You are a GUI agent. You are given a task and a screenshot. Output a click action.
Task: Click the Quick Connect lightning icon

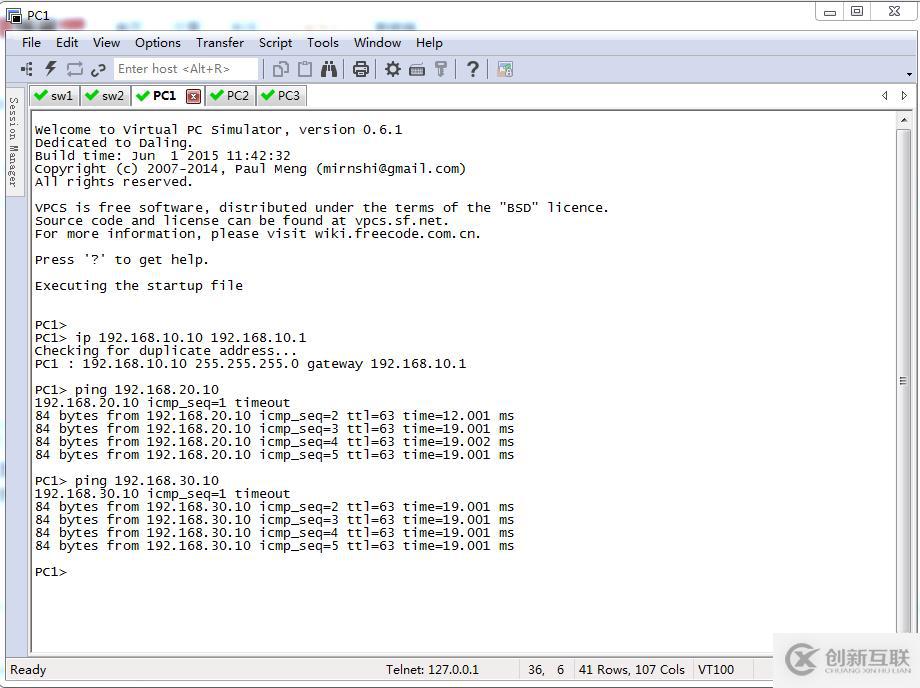tap(50, 69)
